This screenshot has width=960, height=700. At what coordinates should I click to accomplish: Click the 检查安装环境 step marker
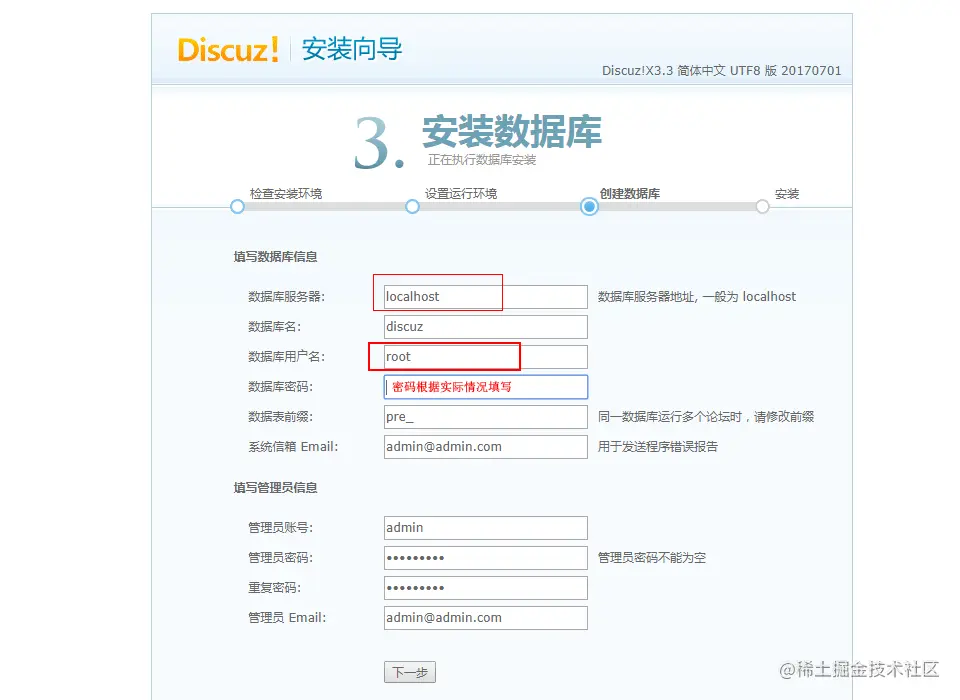(238, 206)
